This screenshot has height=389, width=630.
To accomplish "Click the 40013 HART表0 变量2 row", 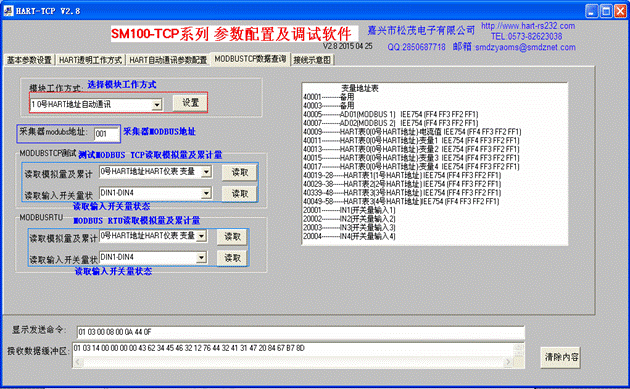I will (411, 149).
